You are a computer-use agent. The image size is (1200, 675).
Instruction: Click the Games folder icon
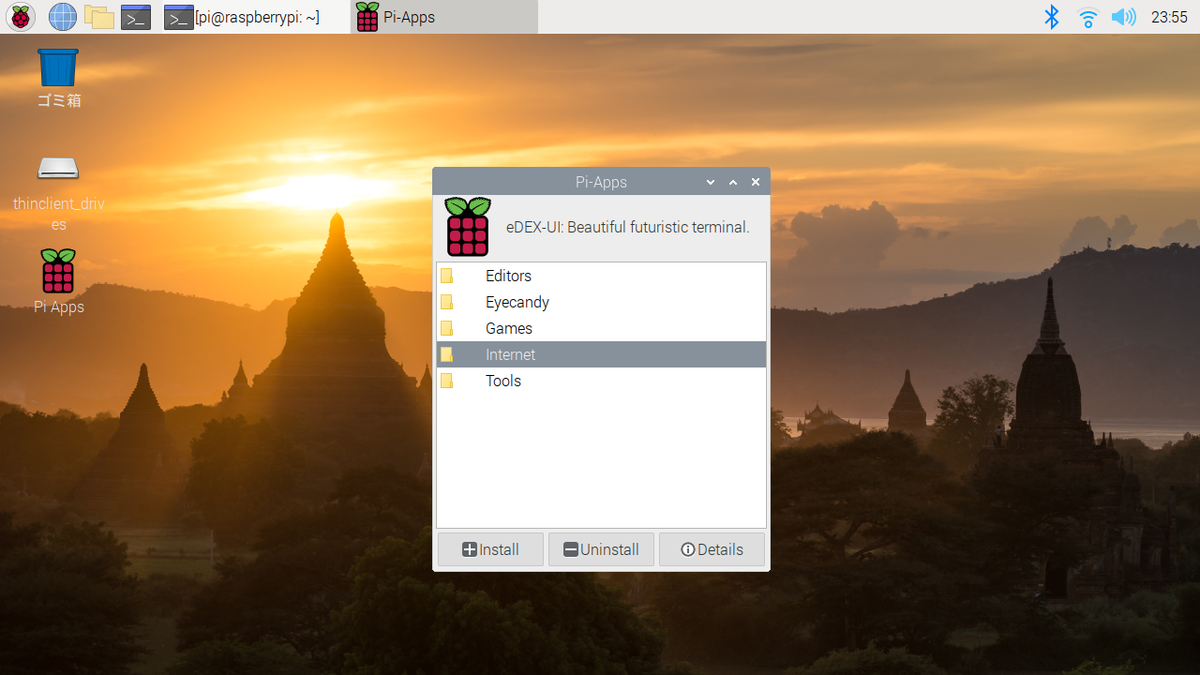447,328
